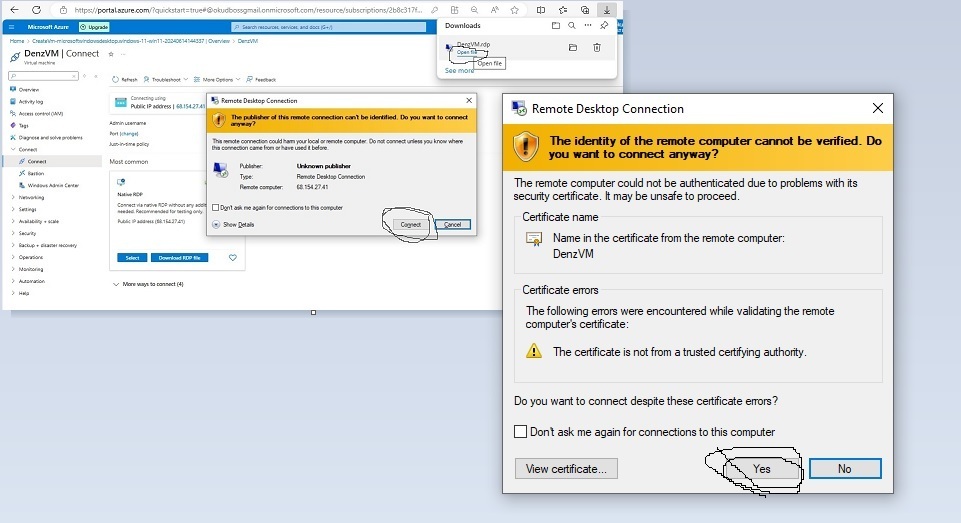Screen dimensions: 961x523
Task: Click the browser Back arrow
Action: pos(14,10)
